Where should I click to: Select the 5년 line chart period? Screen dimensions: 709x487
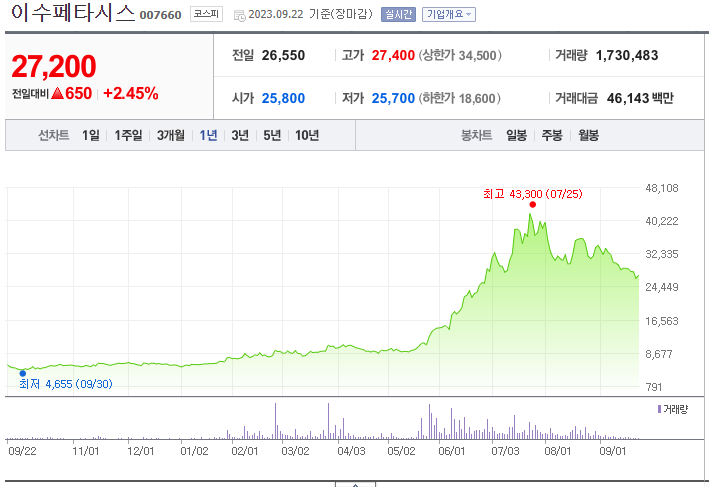pyautogui.click(x=272, y=135)
